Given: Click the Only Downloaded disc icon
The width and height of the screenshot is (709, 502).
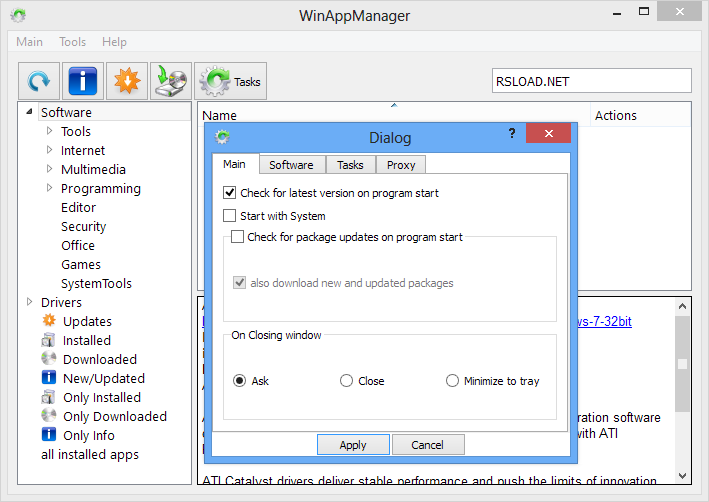Looking at the screenshot, I should (x=48, y=416).
